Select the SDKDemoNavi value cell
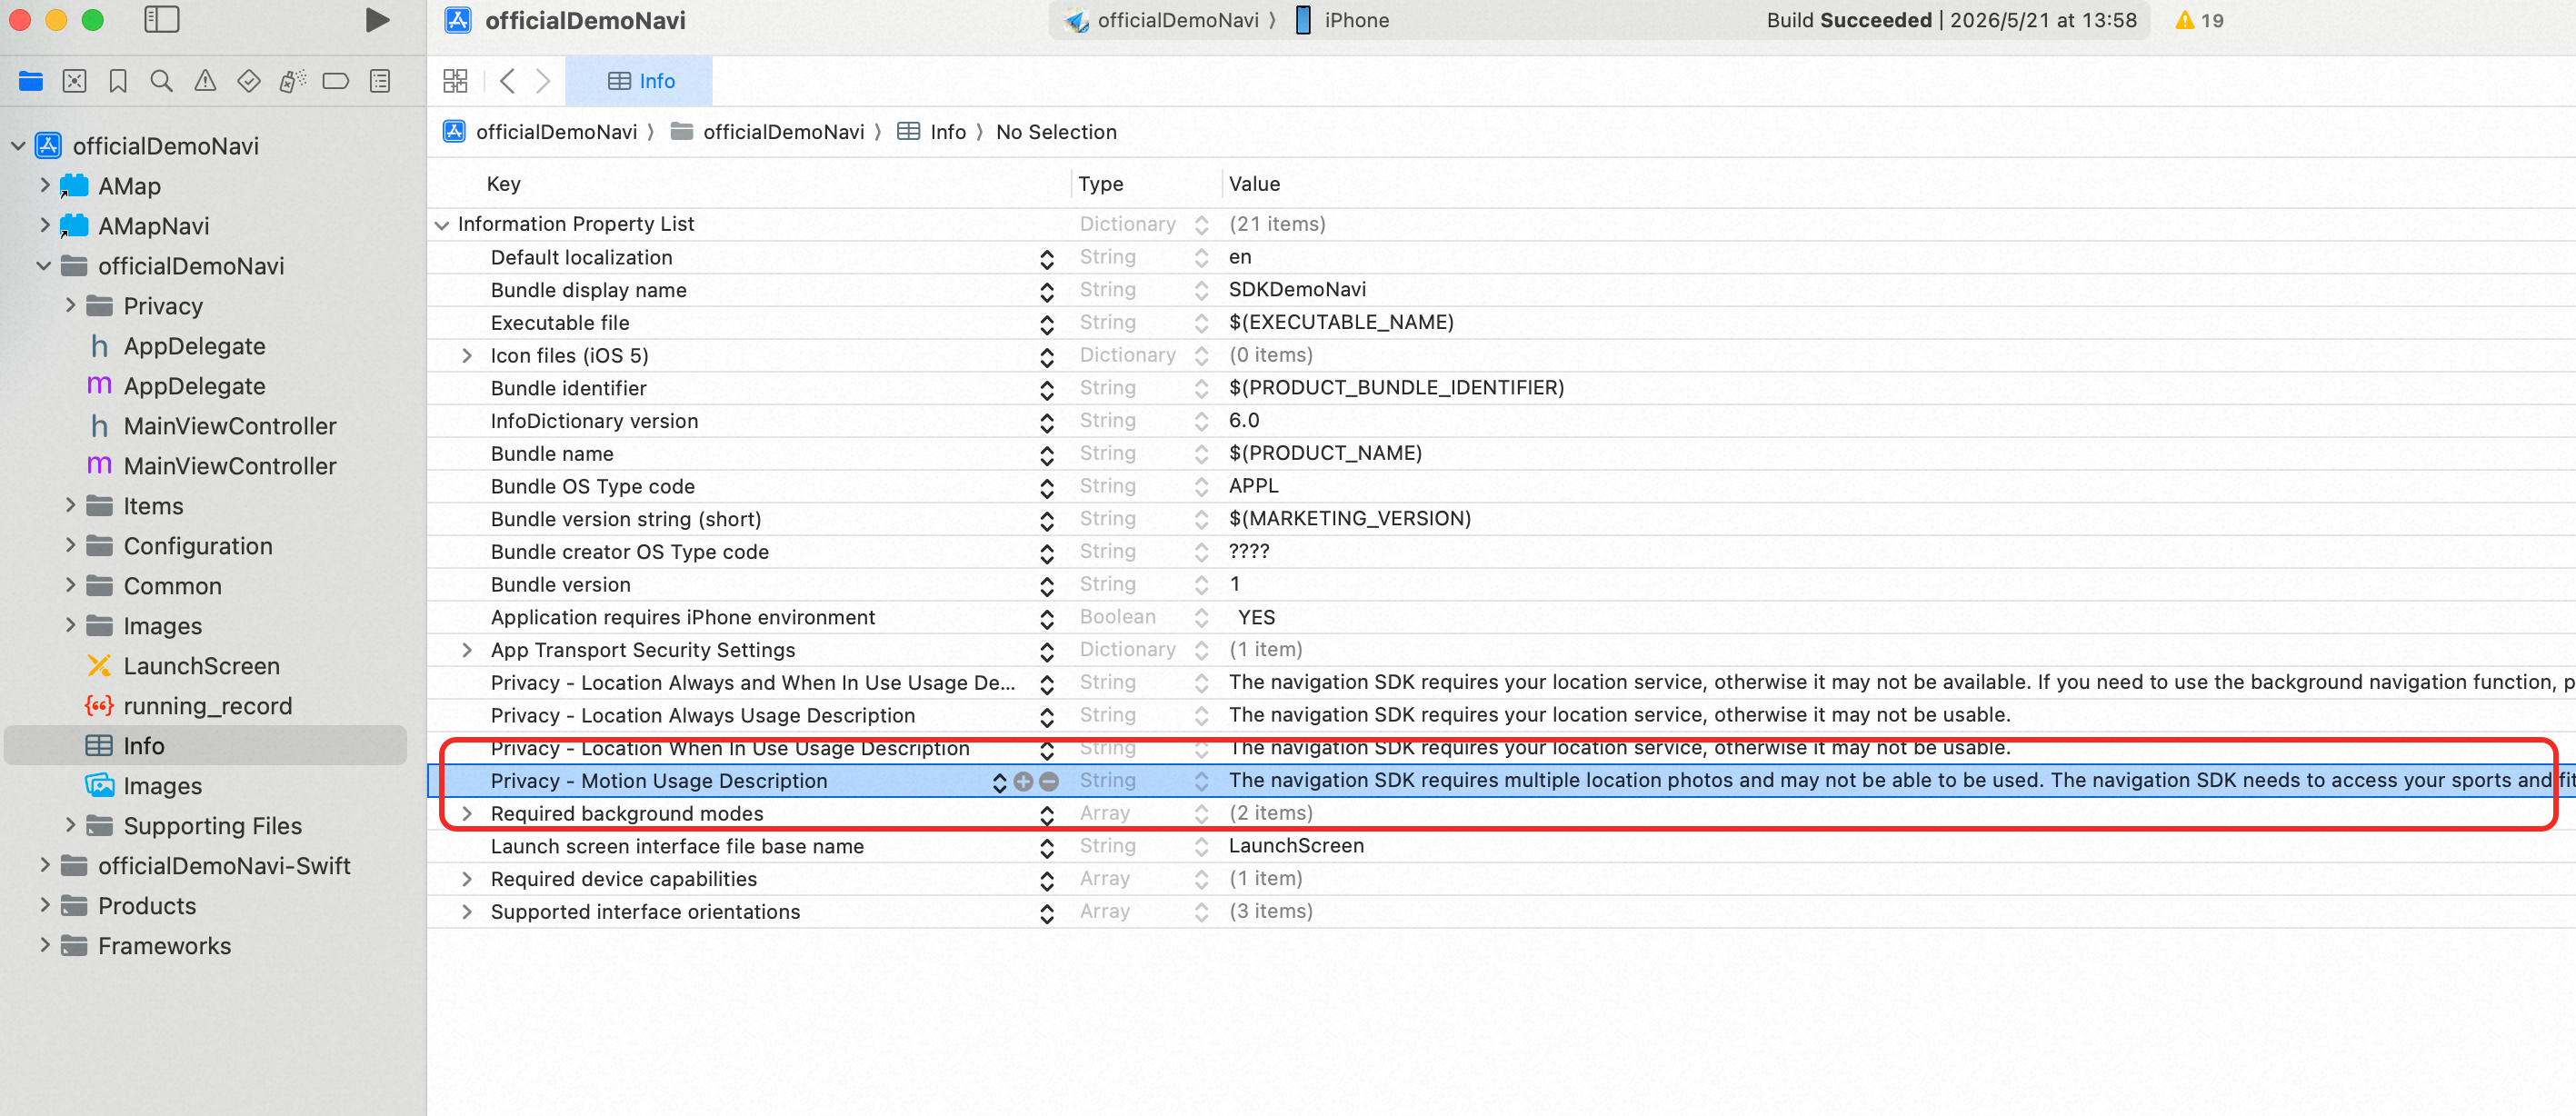Screen dimensions: 2576x1116 [x=1297, y=290]
